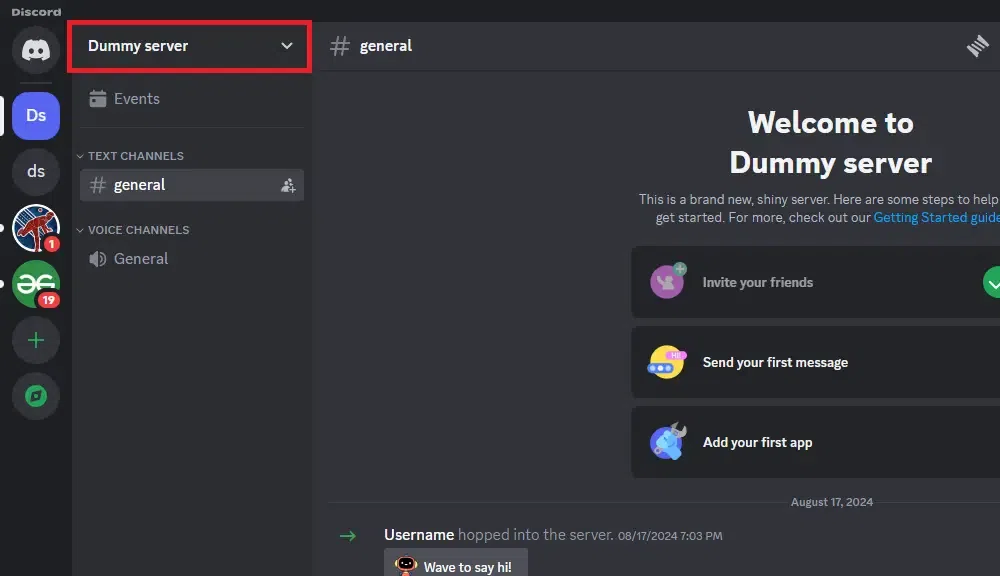Image resolution: width=1000 pixels, height=576 pixels.
Task: Select the Ds server icon in the sidebar
Action: coord(36,115)
